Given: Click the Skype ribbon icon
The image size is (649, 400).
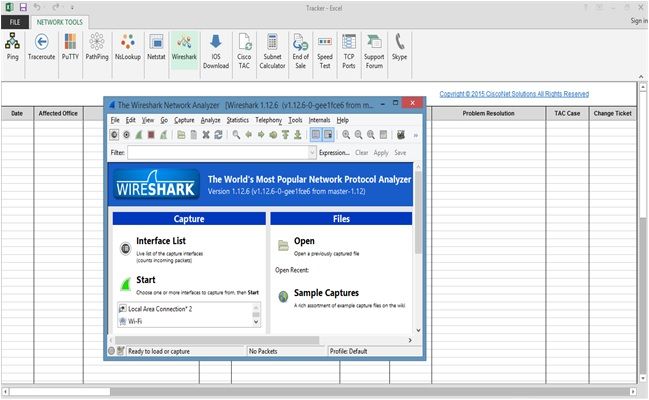Looking at the screenshot, I should tap(400, 46).
